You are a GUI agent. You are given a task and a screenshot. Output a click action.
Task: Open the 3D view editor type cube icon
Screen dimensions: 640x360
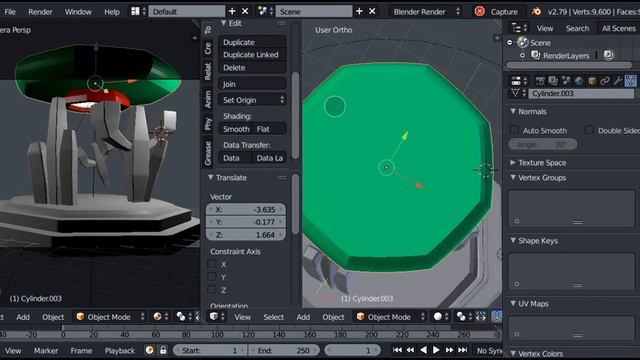217,317
